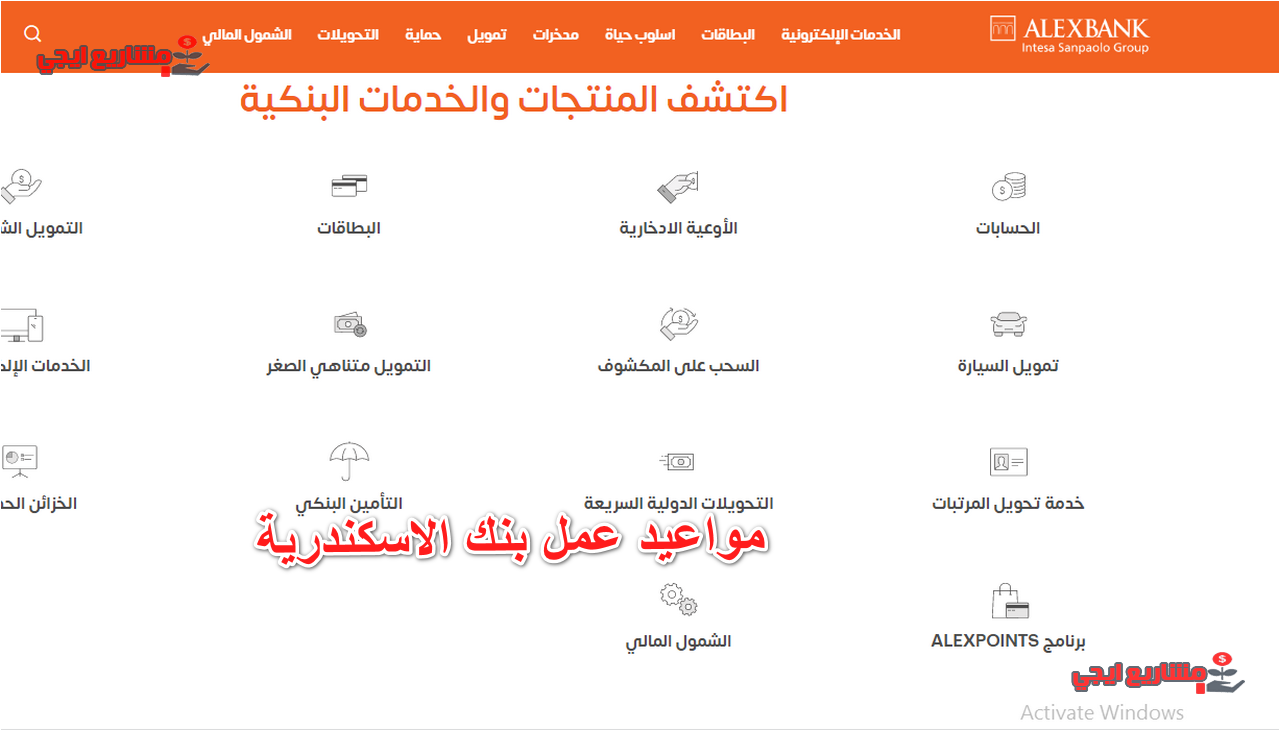This screenshot has width=1280, height=731.
Task: Open the التحويلات menu
Action: (348, 34)
